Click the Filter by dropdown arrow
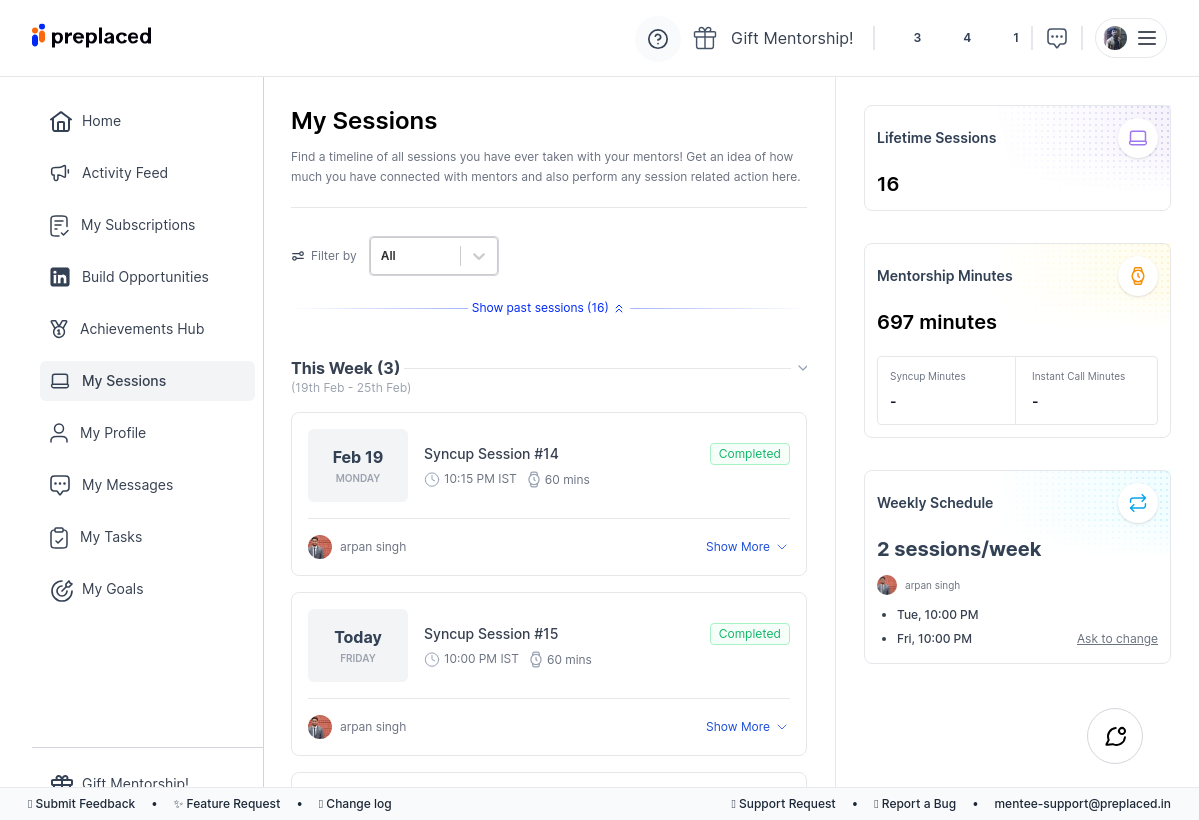Screen dimensions: 1199x820 click(479, 256)
